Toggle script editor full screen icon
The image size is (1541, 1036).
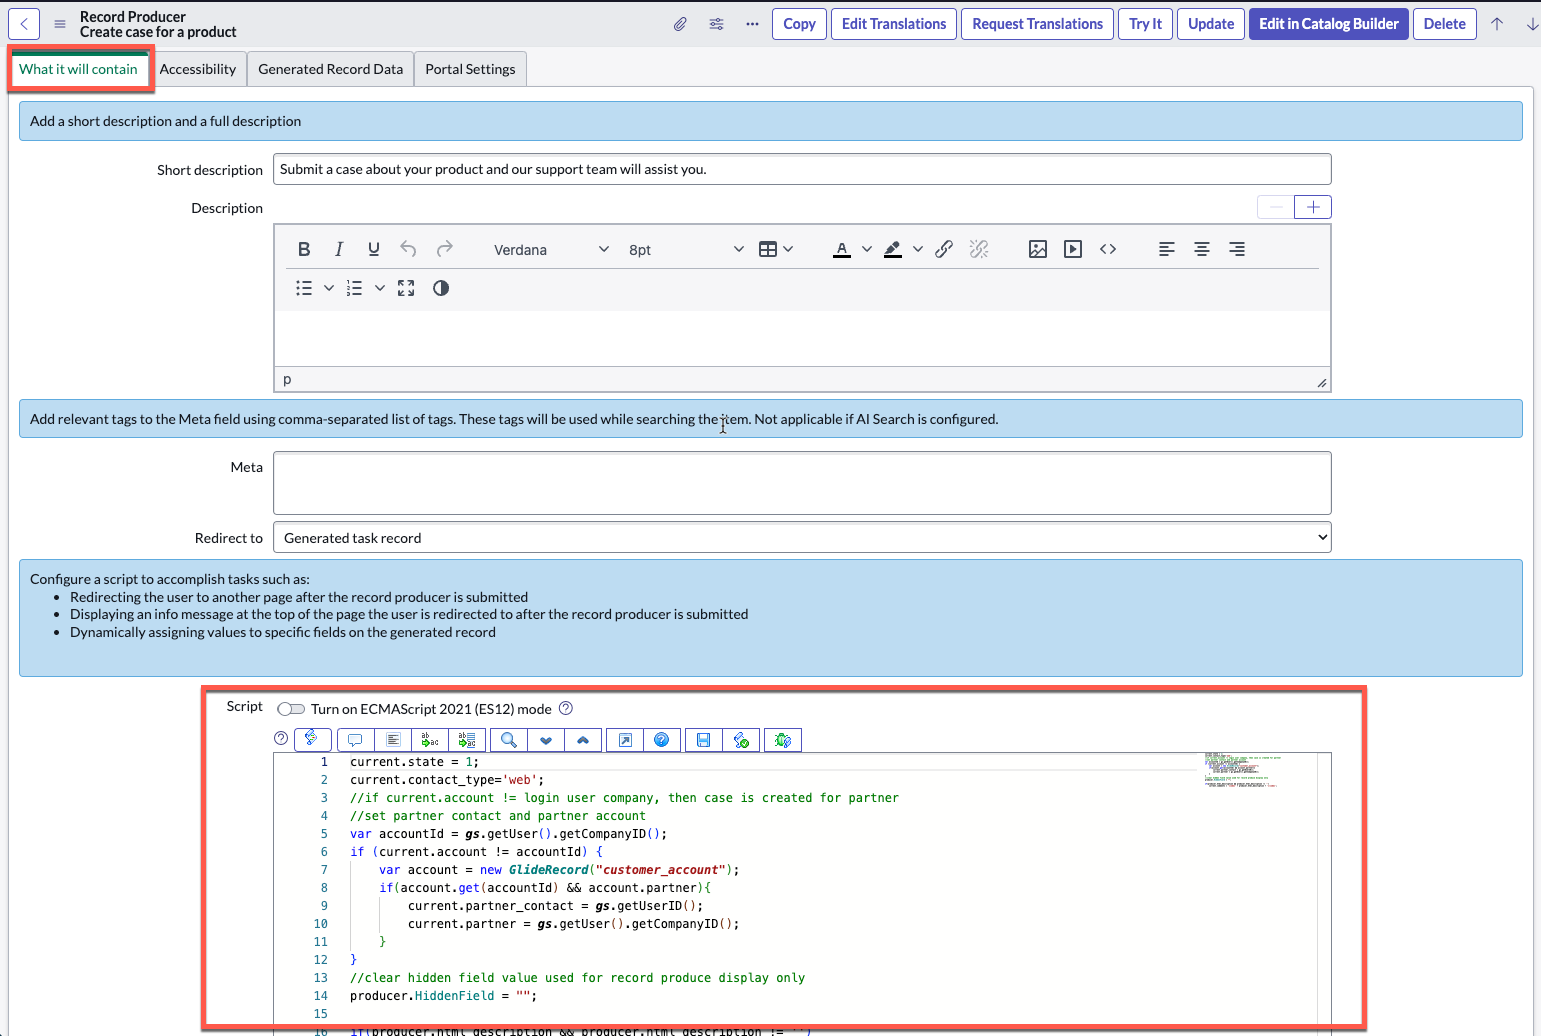pos(625,740)
